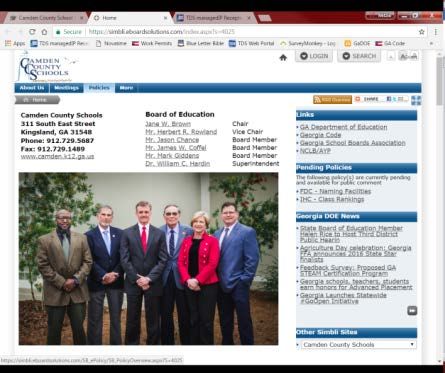Click Dr. William C. Hardin's name link
This screenshot has width=445, height=373.
click(178, 164)
